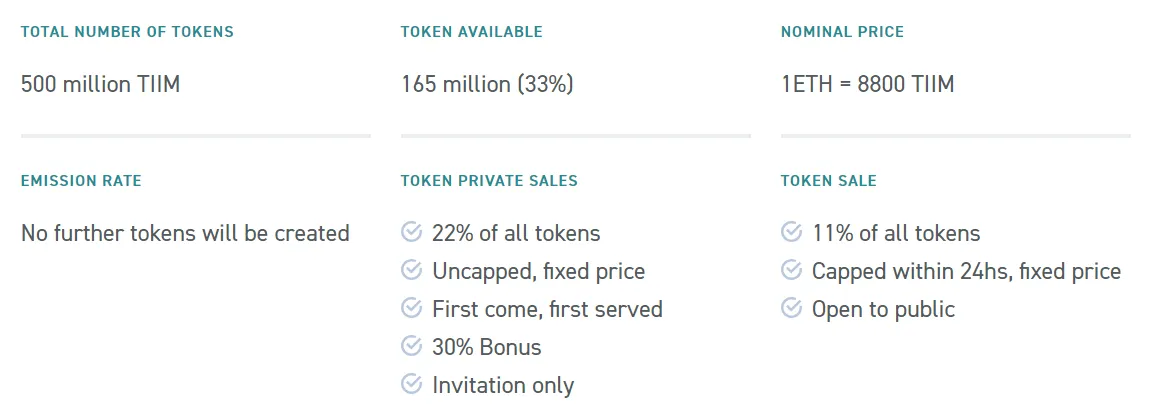The height and width of the screenshot is (416, 1151).
Task: Click the check icon next to Uncapped, fixed price
Action: coord(411,270)
